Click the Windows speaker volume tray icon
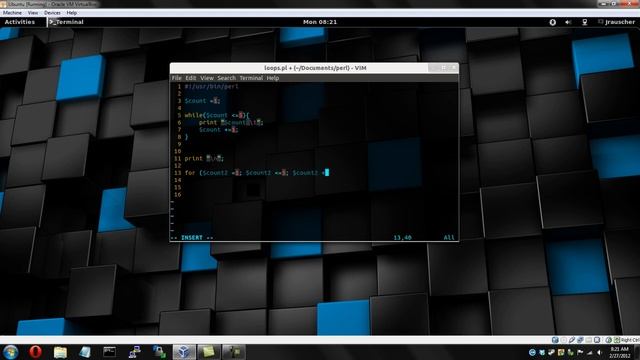 coord(600,352)
